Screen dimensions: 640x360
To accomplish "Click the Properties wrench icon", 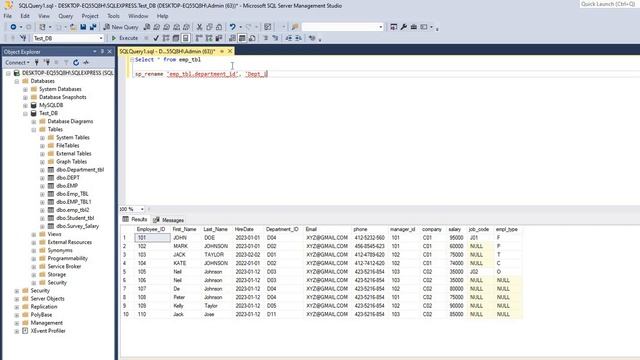I will [404, 27].
